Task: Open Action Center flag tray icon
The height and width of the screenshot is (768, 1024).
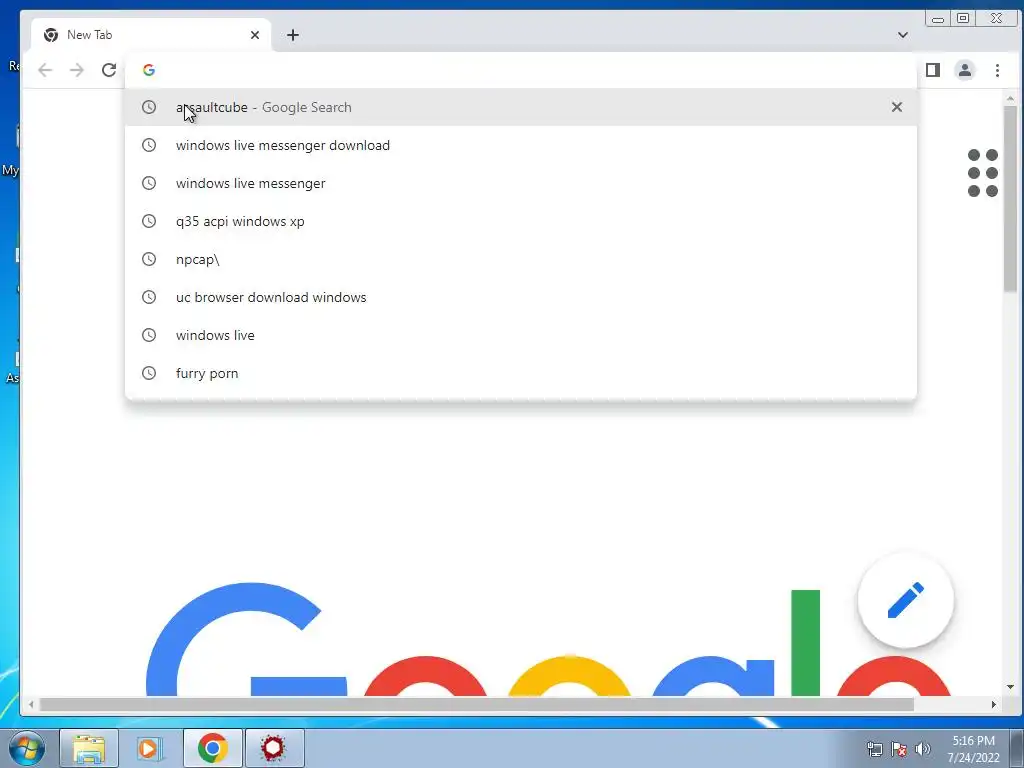Action: coord(899,749)
